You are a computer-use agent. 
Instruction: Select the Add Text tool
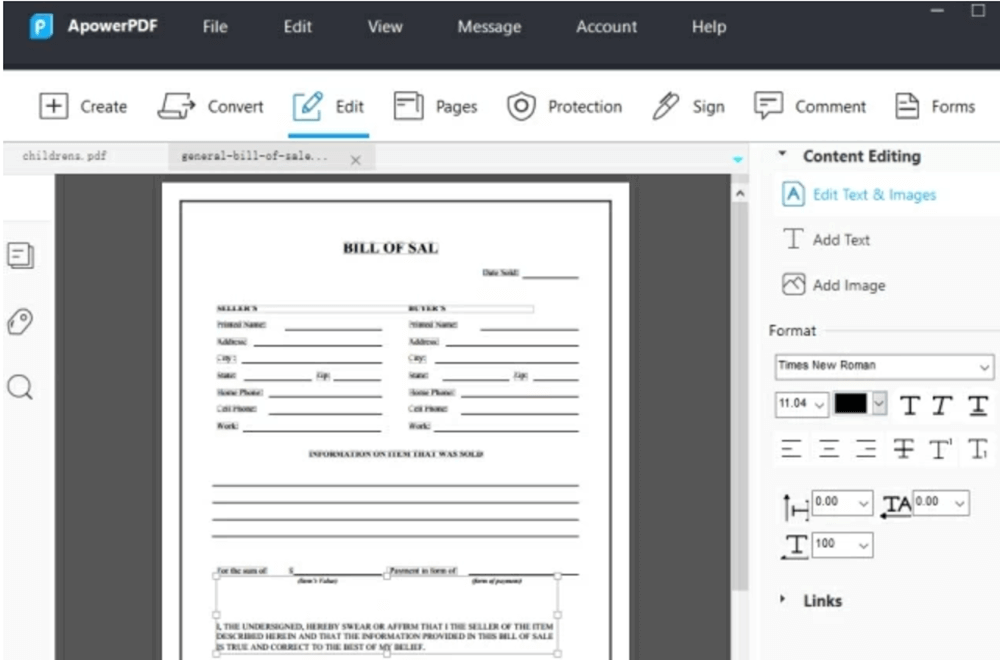(827, 240)
